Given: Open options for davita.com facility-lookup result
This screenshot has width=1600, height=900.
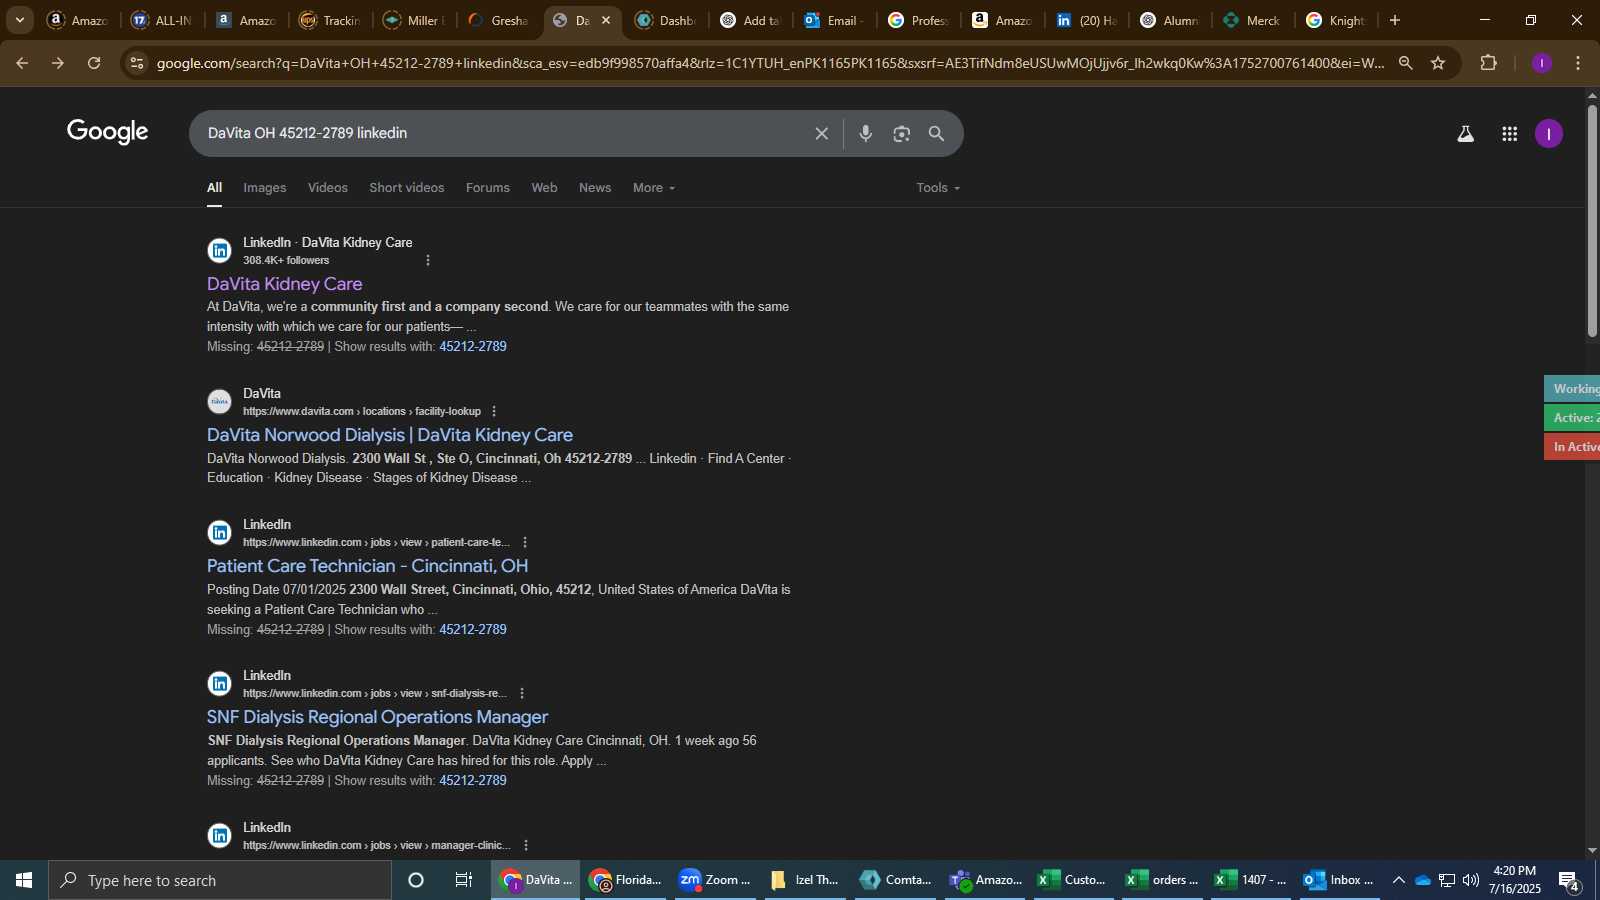Looking at the screenshot, I should 494,412.
